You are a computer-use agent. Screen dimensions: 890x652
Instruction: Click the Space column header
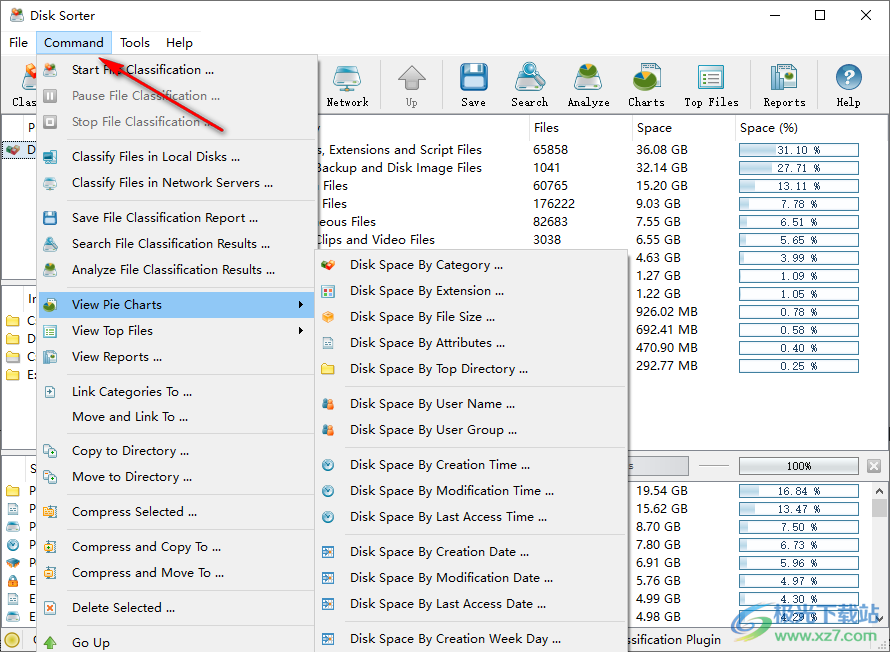[683, 128]
